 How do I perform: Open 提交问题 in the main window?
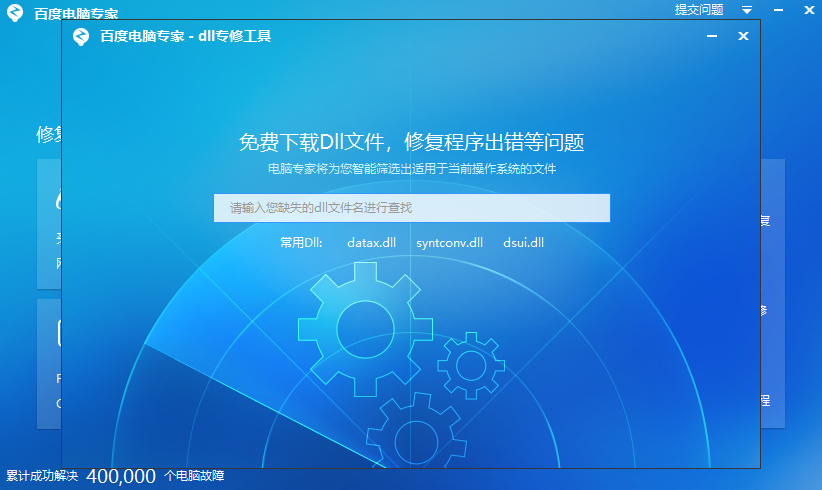click(x=699, y=9)
